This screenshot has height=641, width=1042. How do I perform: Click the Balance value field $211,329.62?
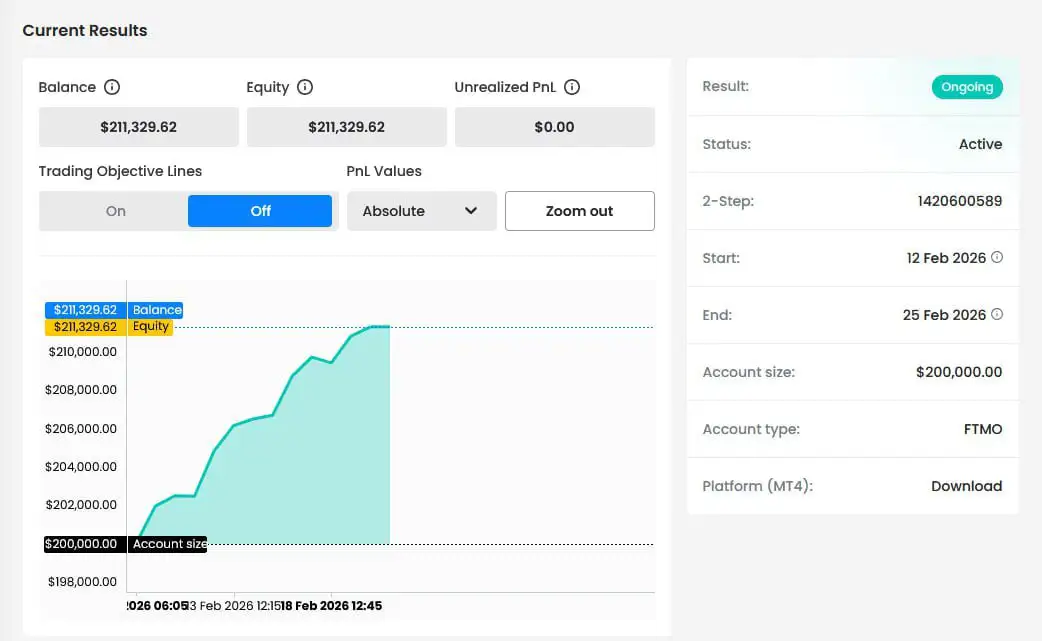click(x=138, y=127)
